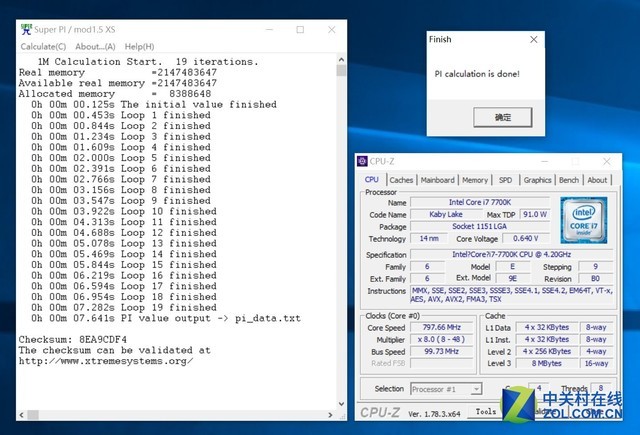The image size is (640, 435).
Task: Click the Level 3 associativity value '16-way'
Action: (x=596, y=364)
